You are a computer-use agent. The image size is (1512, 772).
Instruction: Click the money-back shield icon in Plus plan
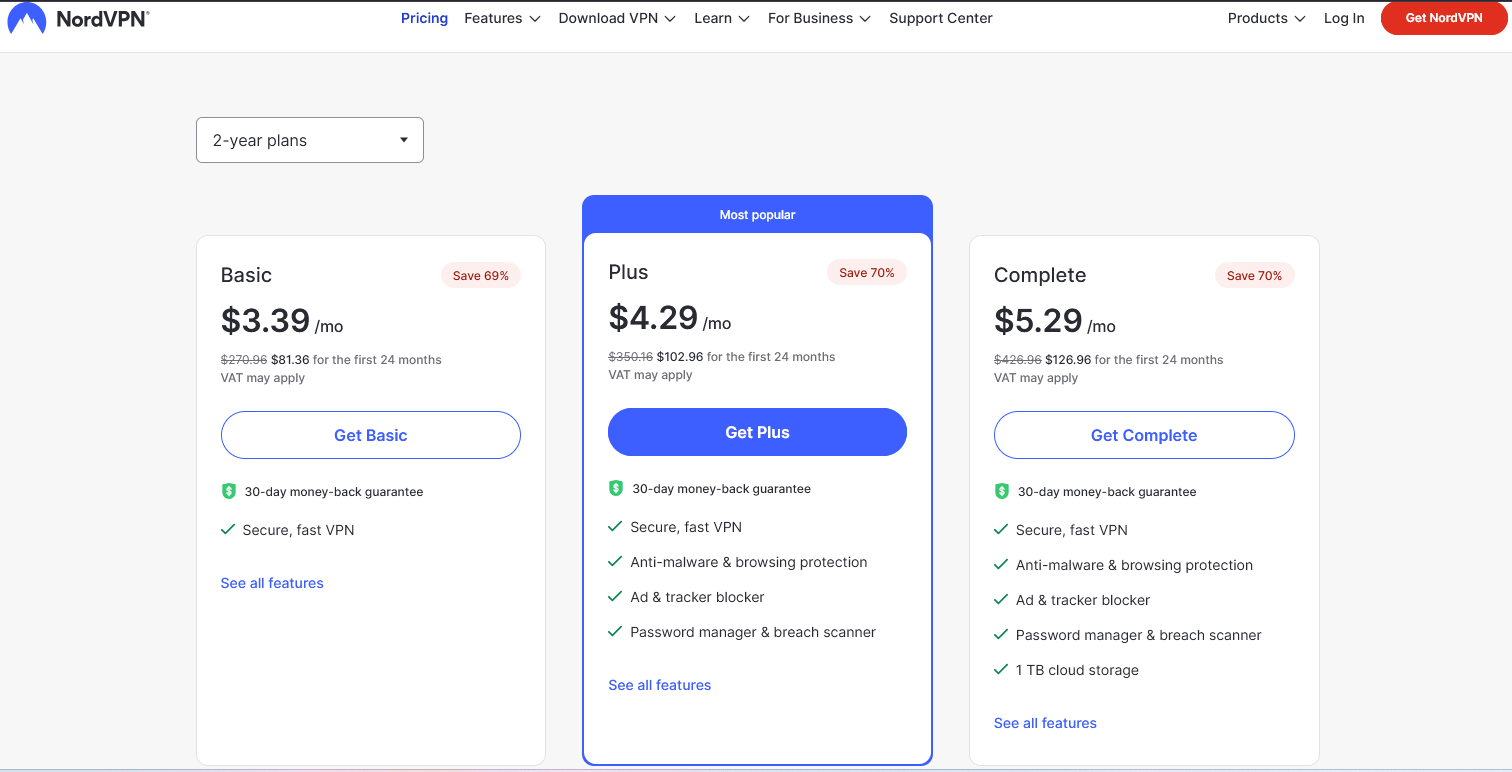pos(616,488)
